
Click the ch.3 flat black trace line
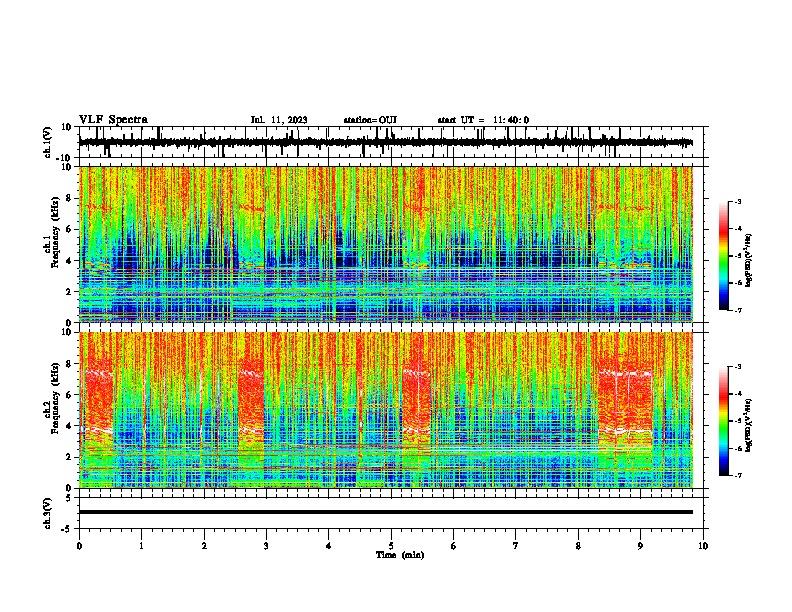click(386, 512)
